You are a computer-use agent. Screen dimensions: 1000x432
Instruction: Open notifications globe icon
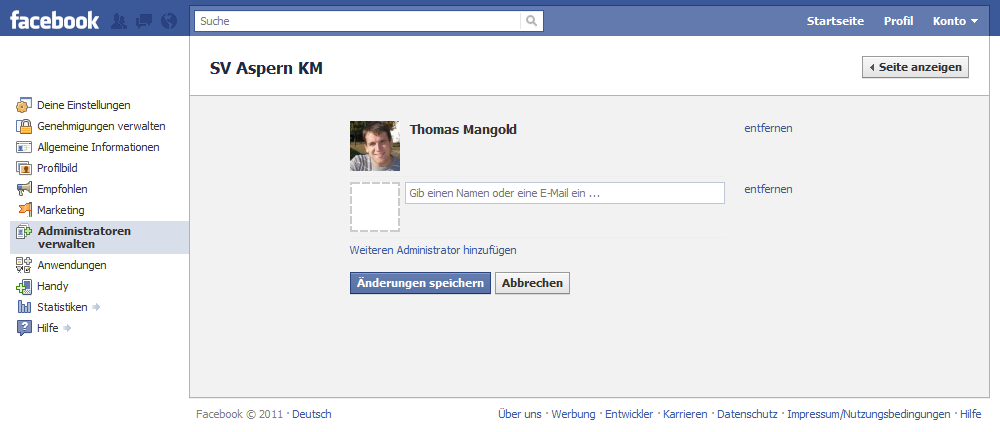tap(169, 21)
